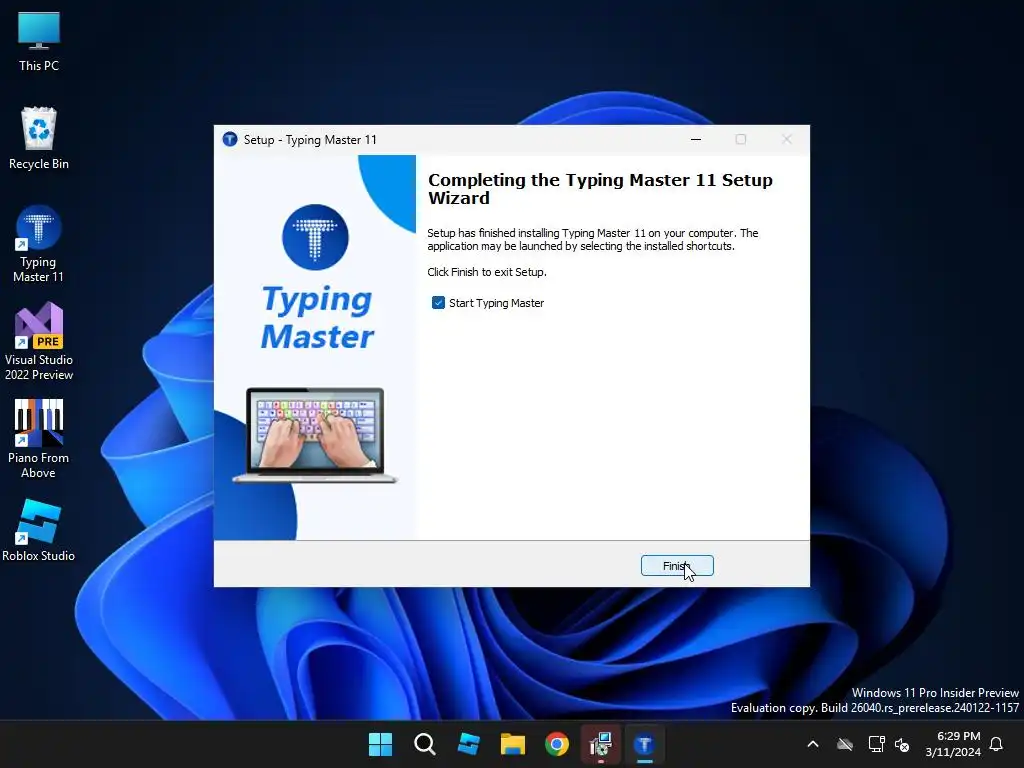Click the muted volume tray icon
Screen dimensions: 1024x768
point(902,744)
